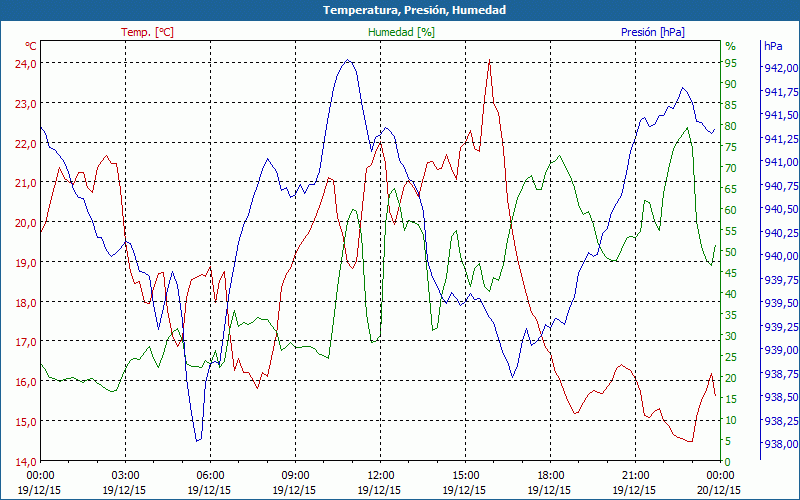This screenshot has width=800, height=500.
Task: Click the '942,00' pressure axis value
Action: tap(781, 68)
